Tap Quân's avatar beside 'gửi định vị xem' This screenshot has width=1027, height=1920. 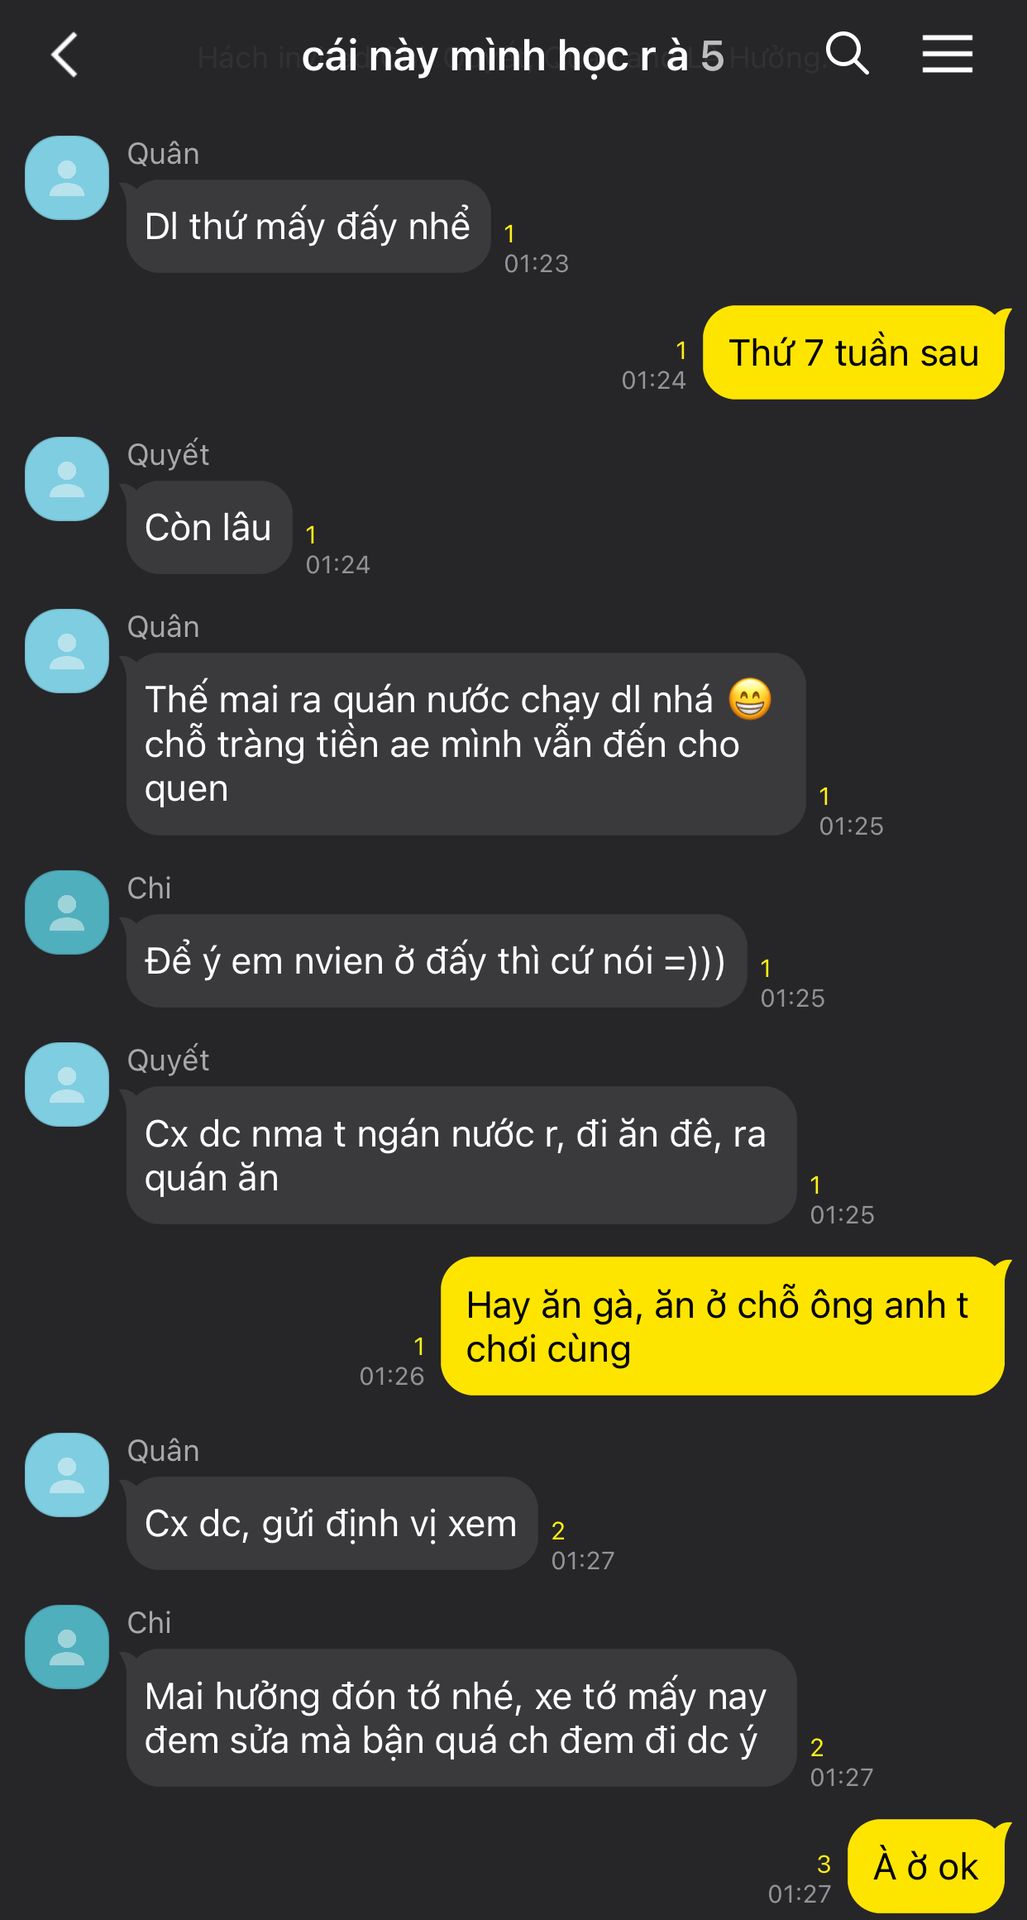[67, 1475]
